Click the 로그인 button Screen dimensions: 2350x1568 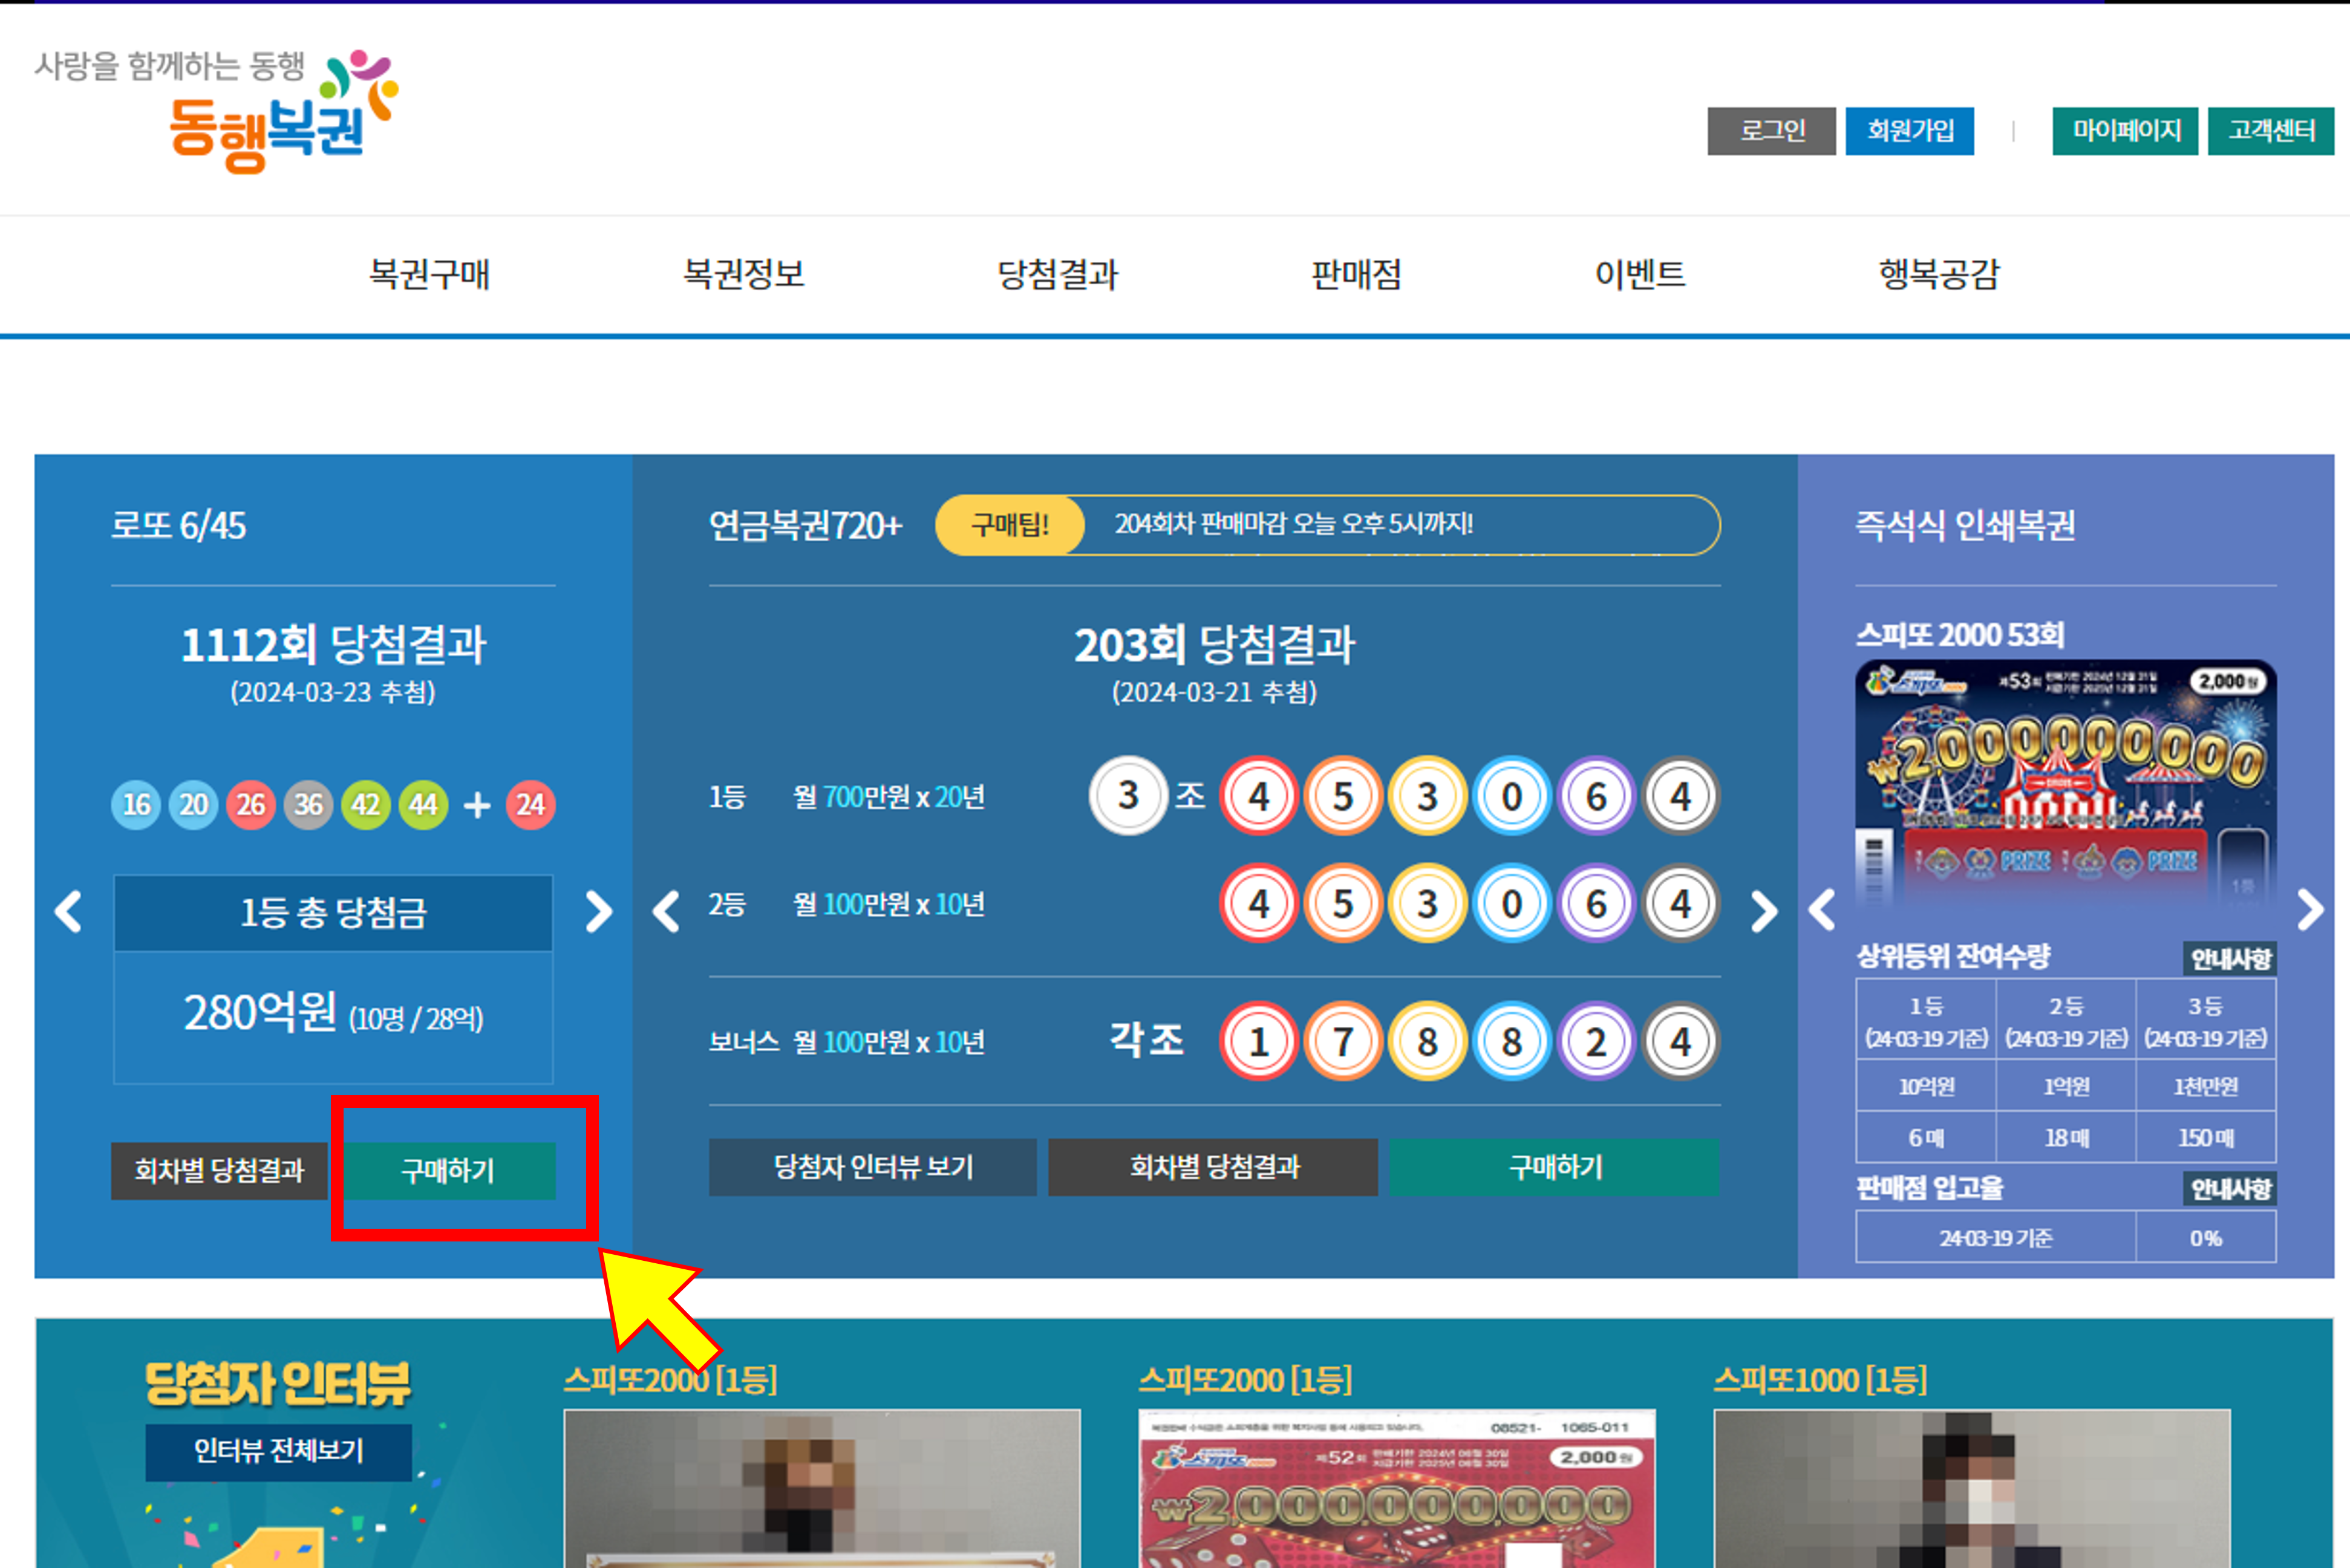(x=1771, y=130)
